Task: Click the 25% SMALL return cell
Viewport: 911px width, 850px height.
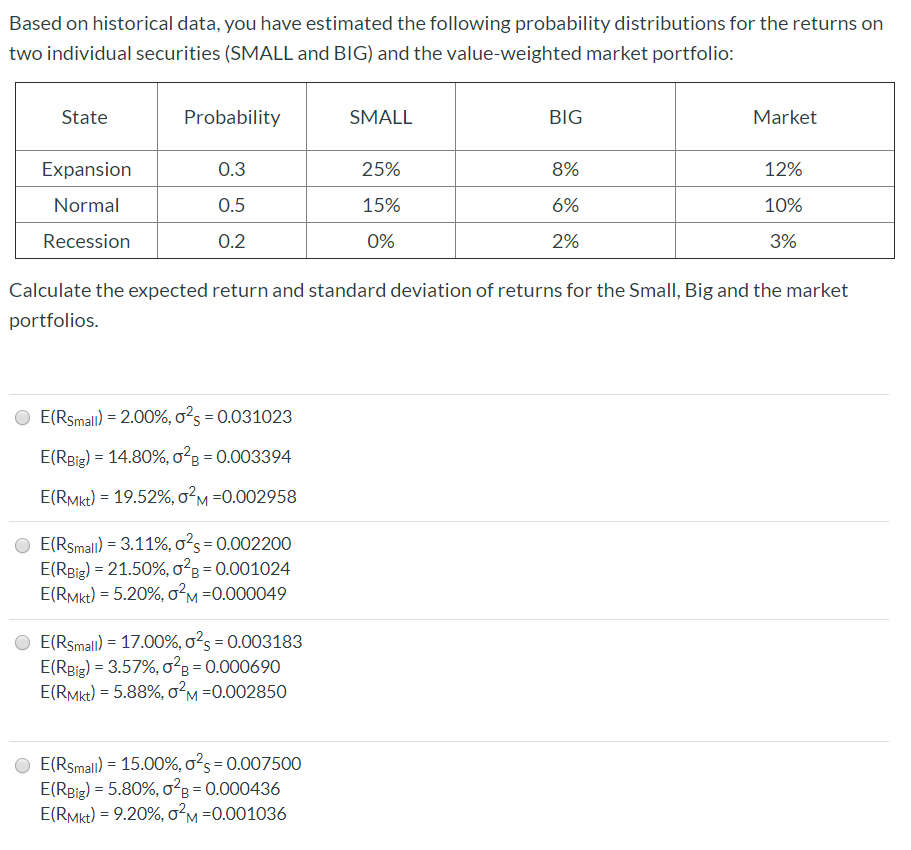Action: point(380,169)
